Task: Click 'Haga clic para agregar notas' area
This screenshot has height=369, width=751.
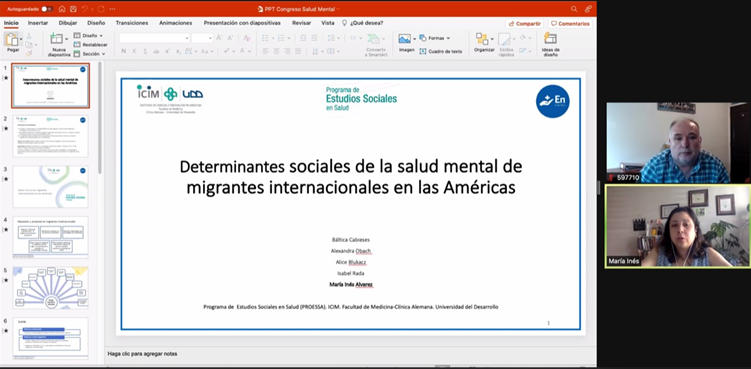Action: [x=142, y=354]
